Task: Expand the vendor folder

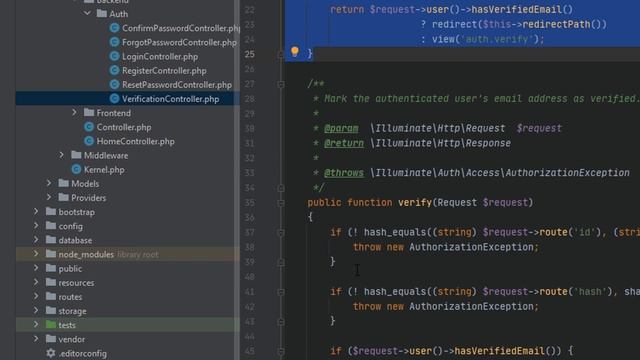Action: pyautogui.click(x=36, y=339)
